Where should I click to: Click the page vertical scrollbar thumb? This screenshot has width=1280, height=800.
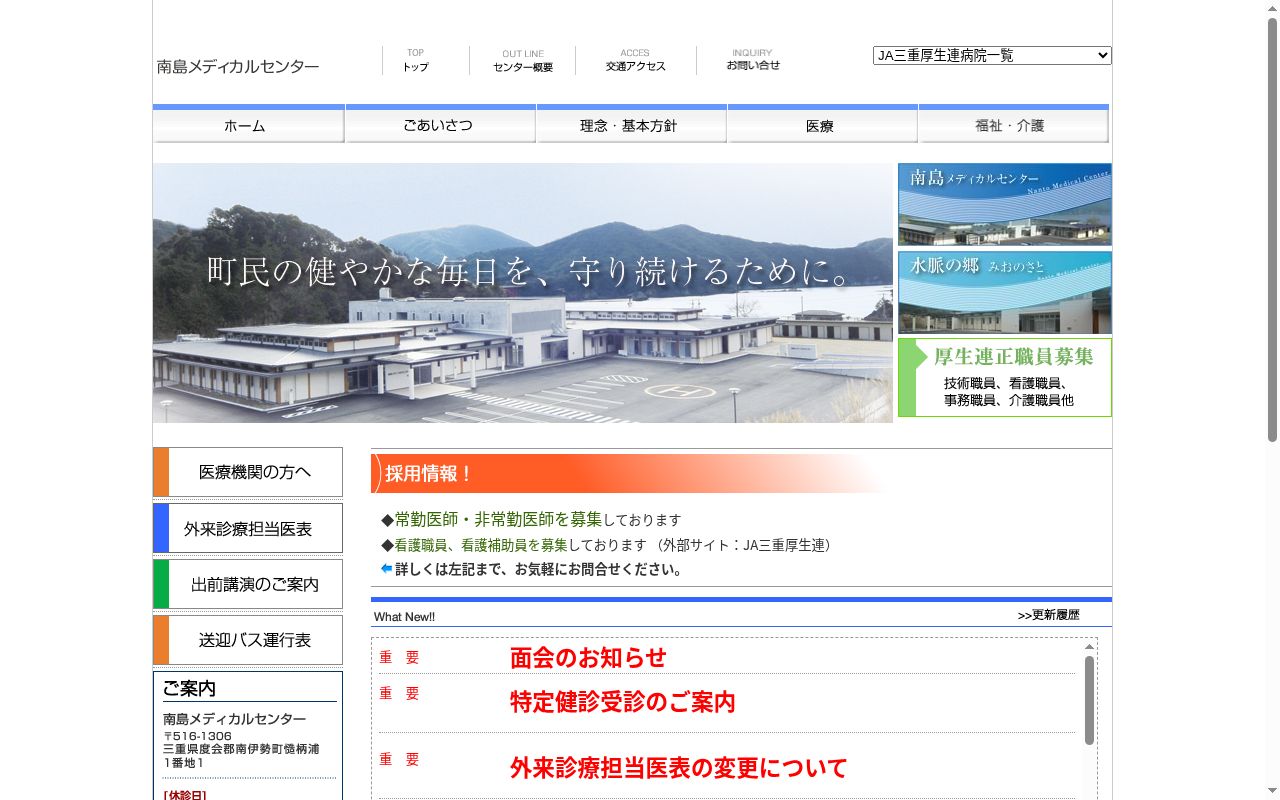[x=1272, y=229]
